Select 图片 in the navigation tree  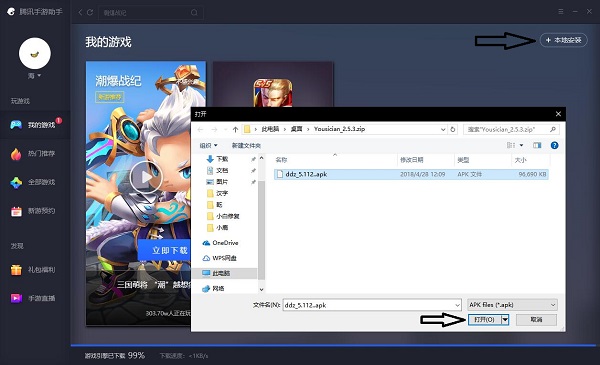click(x=222, y=182)
